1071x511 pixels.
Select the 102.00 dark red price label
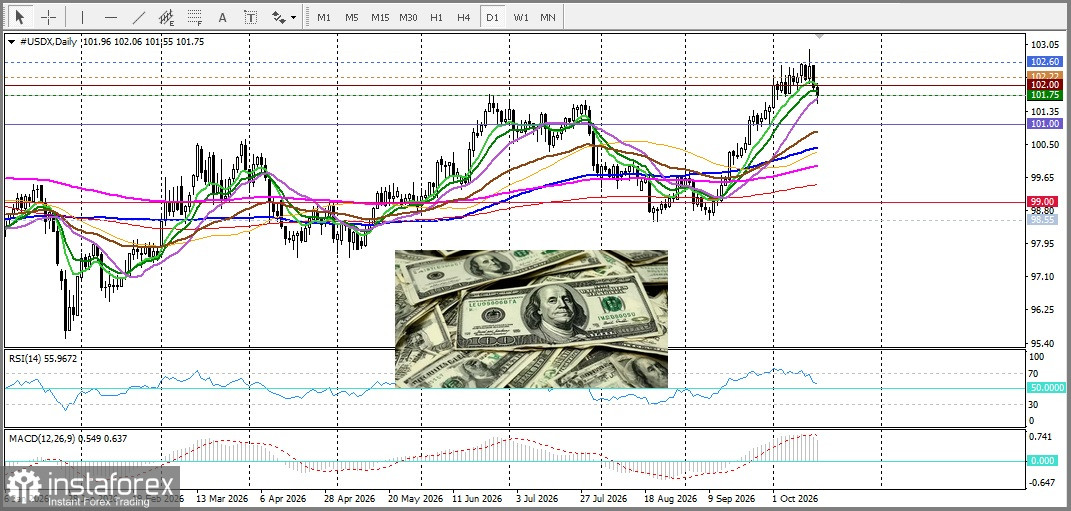tap(1045, 84)
